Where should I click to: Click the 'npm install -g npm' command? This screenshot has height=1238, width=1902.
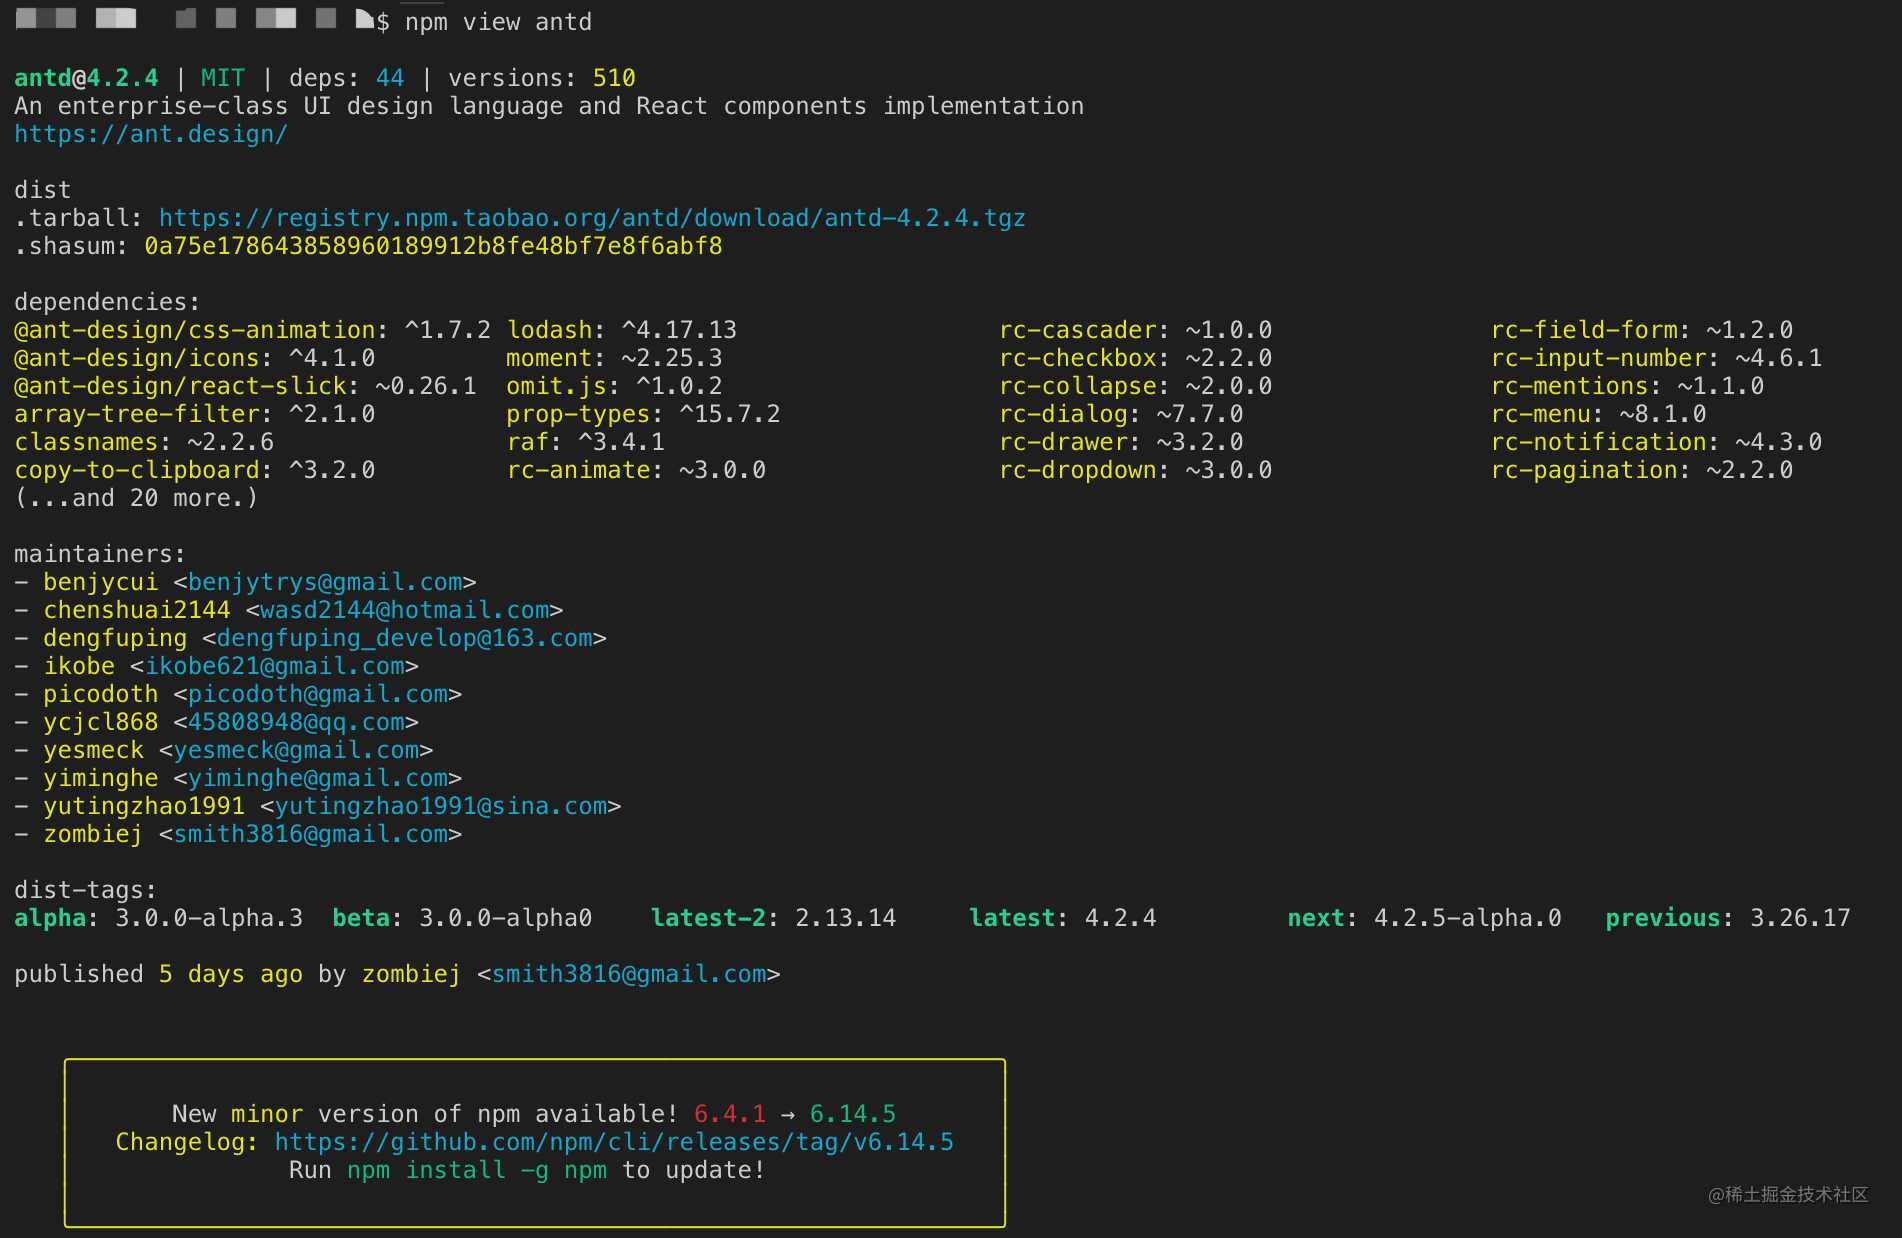pos(477,1170)
